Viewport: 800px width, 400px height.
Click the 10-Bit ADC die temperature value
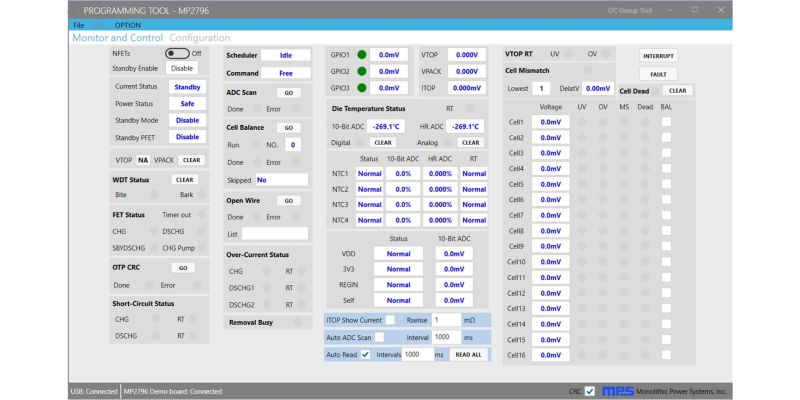coord(385,126)
